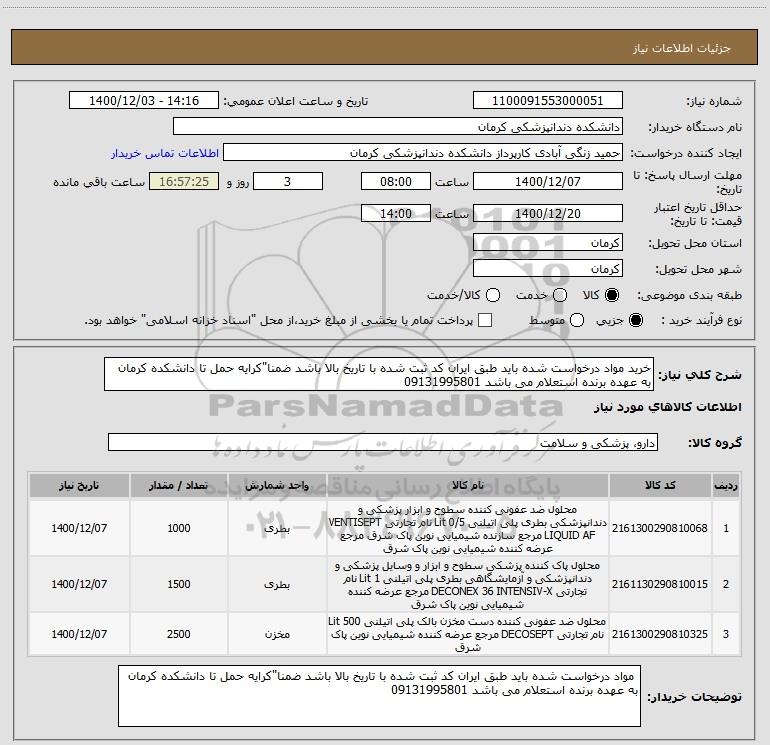The height and width of the screenshot is (745, 770).
Task: Click the اطلاعات کالاهای مورد نیاز section heading
Action: click(x=667, y=407)
